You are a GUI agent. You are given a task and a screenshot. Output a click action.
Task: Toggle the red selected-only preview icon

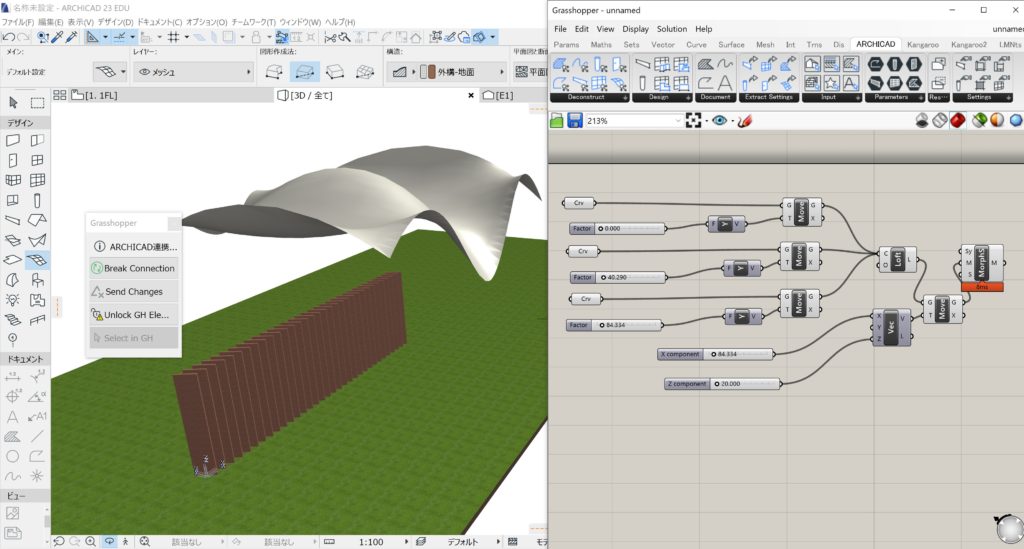tap(958, 121)
